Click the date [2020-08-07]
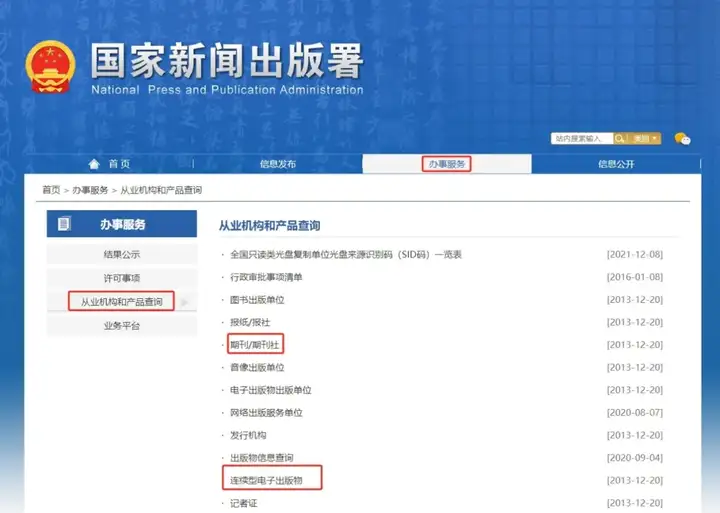The image size is (720, 513). (x=635, y=412)
